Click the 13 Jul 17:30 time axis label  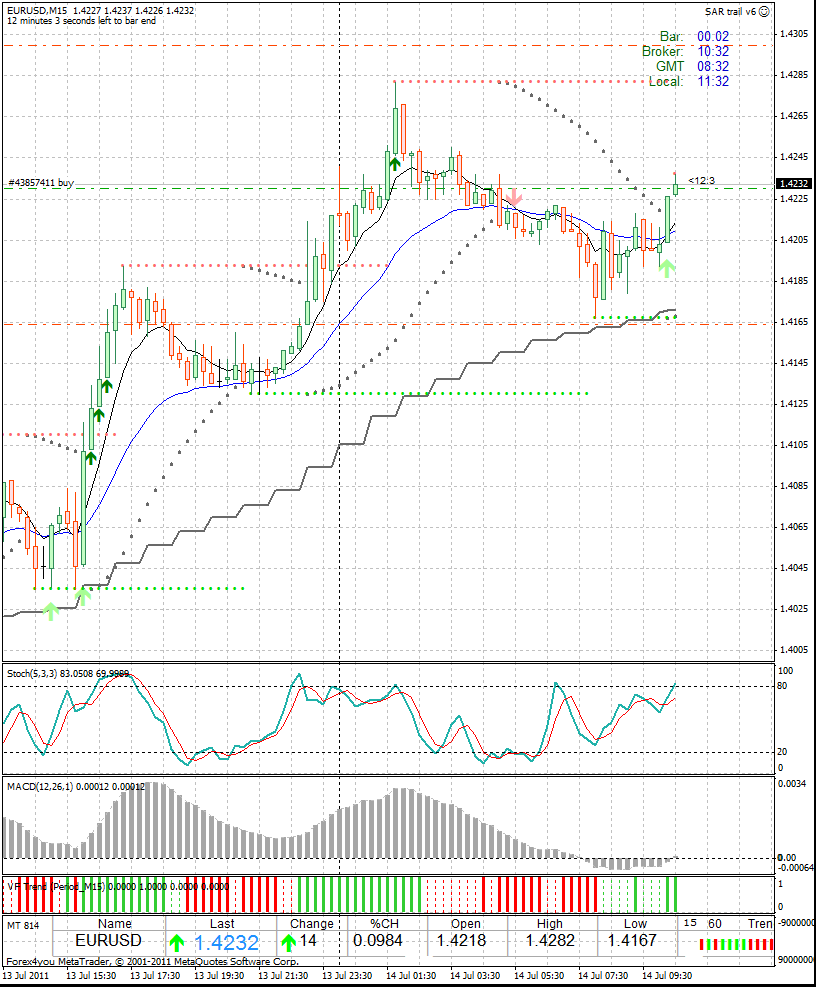(155, 976)
